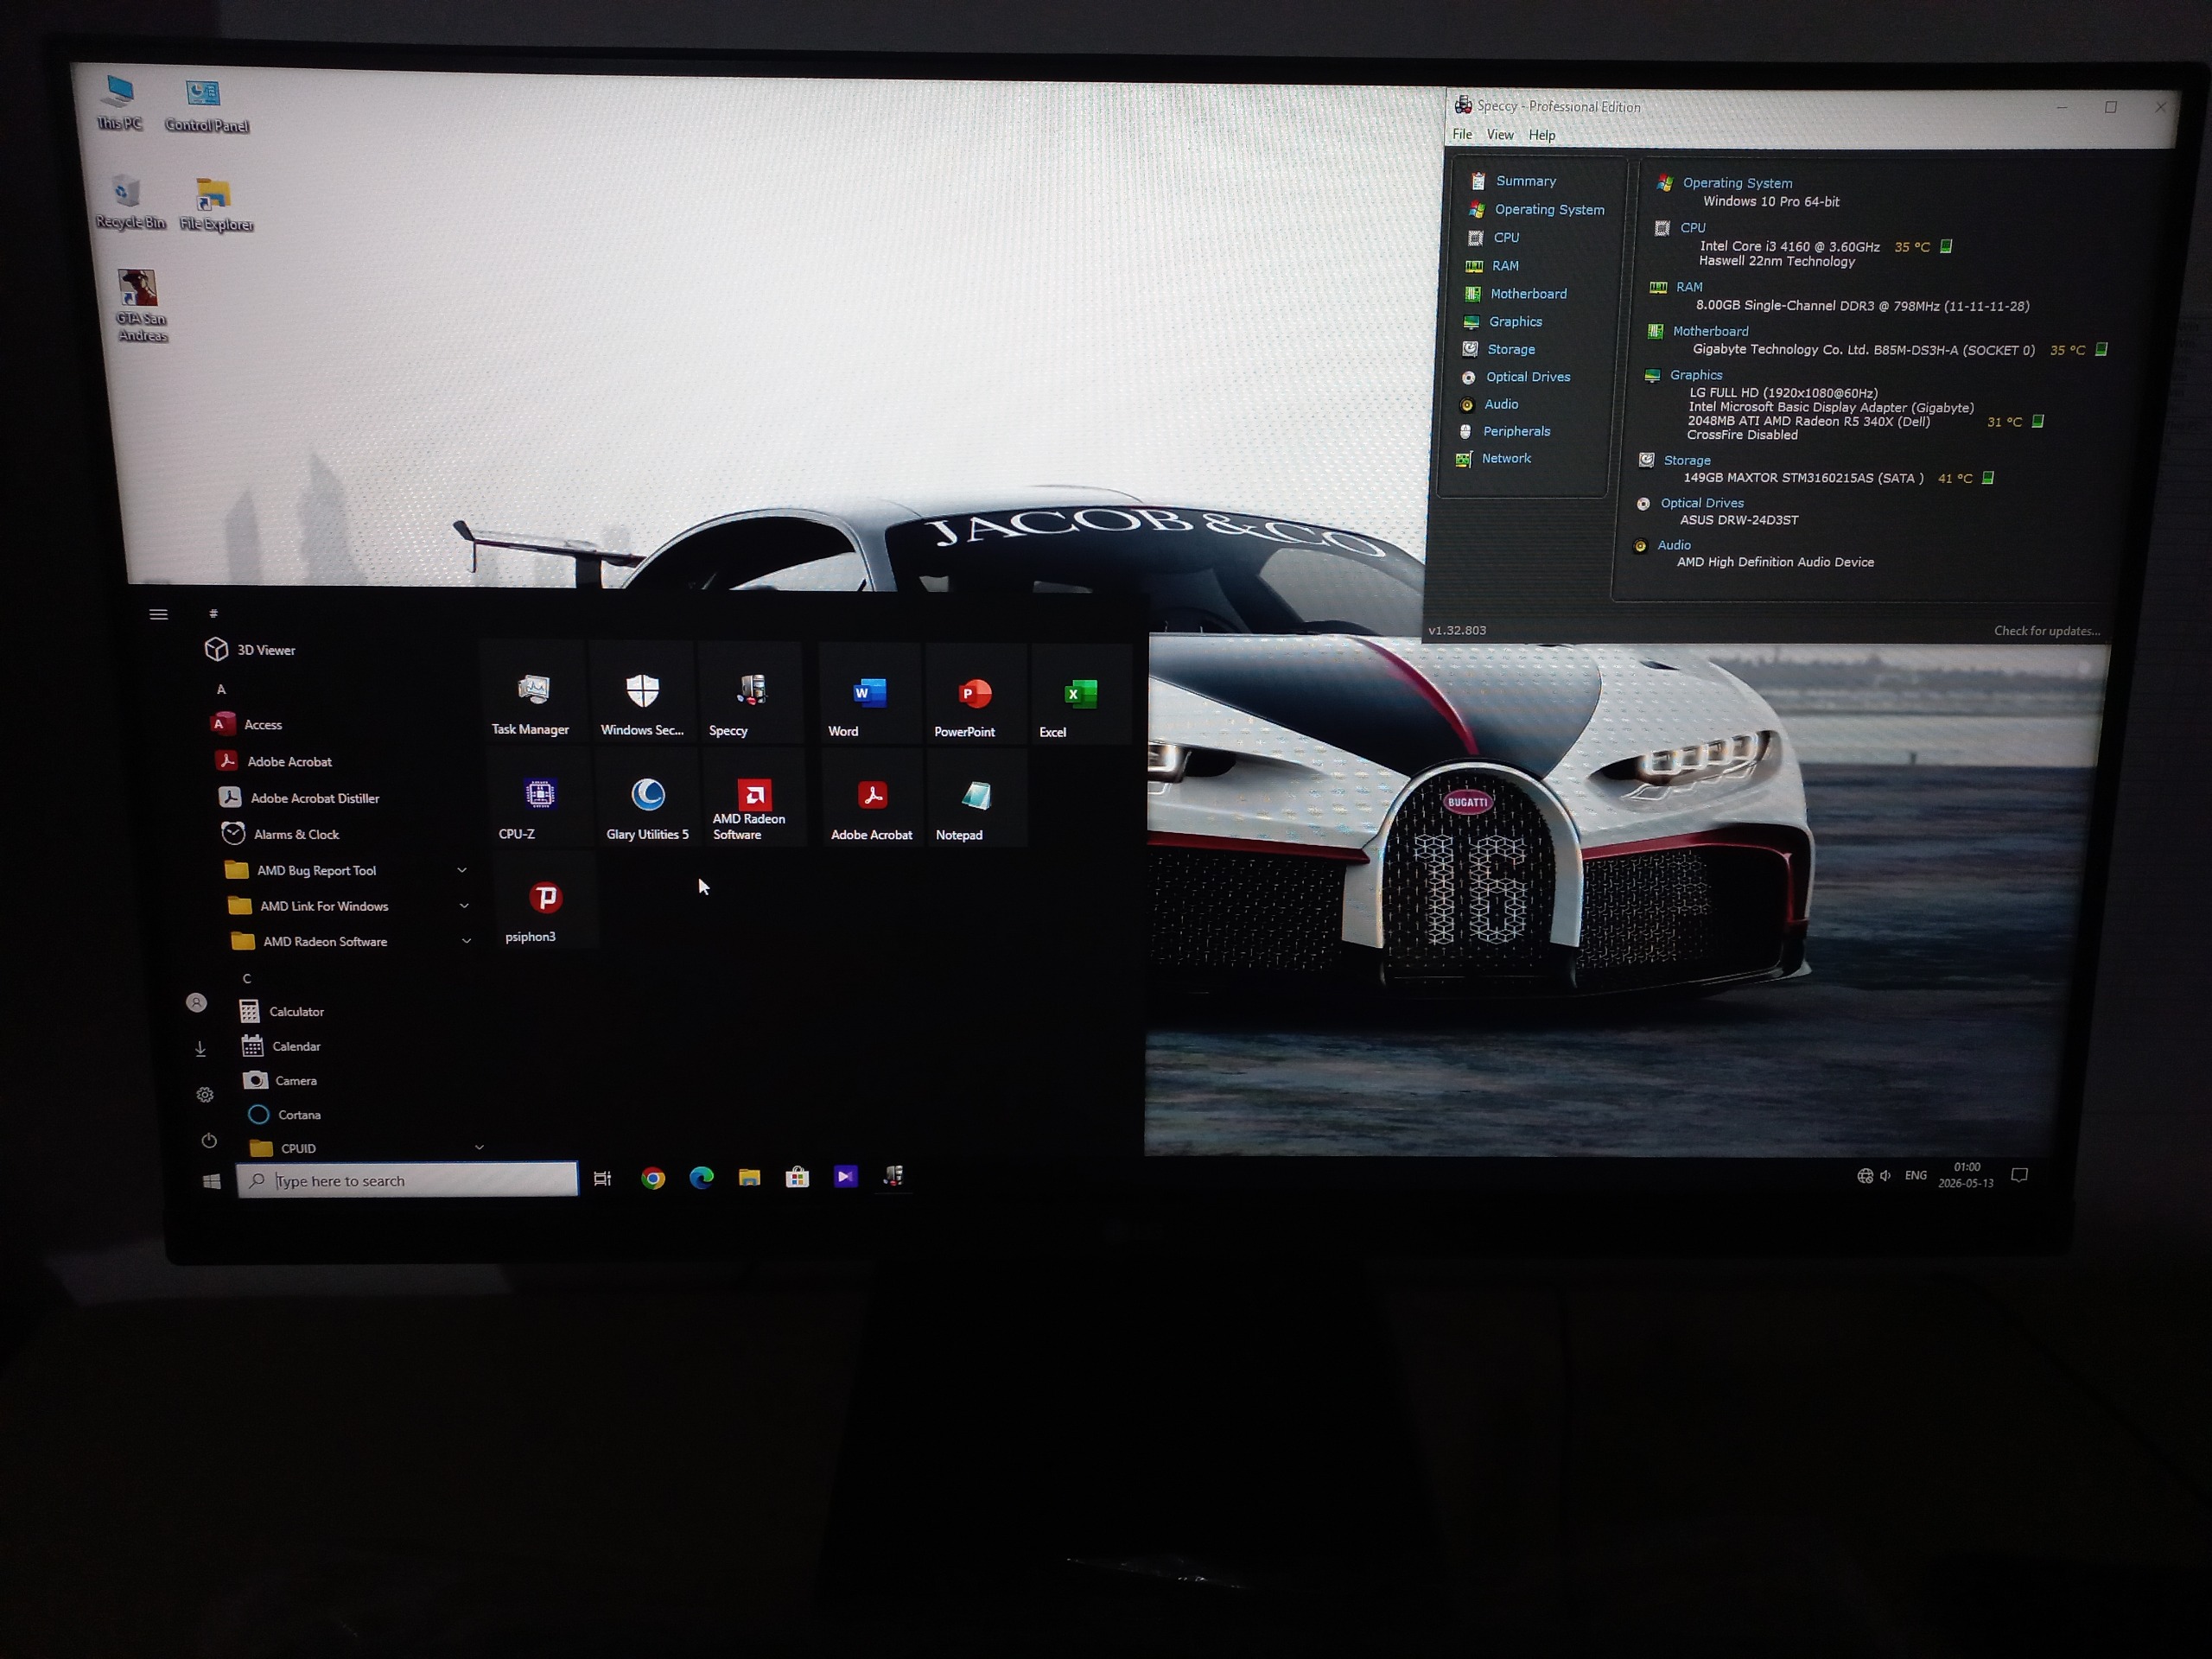Open the Help menu in Speccy
Image resolution: width=2212 pixels, height=1659 pixels.
click(1542, 135)
